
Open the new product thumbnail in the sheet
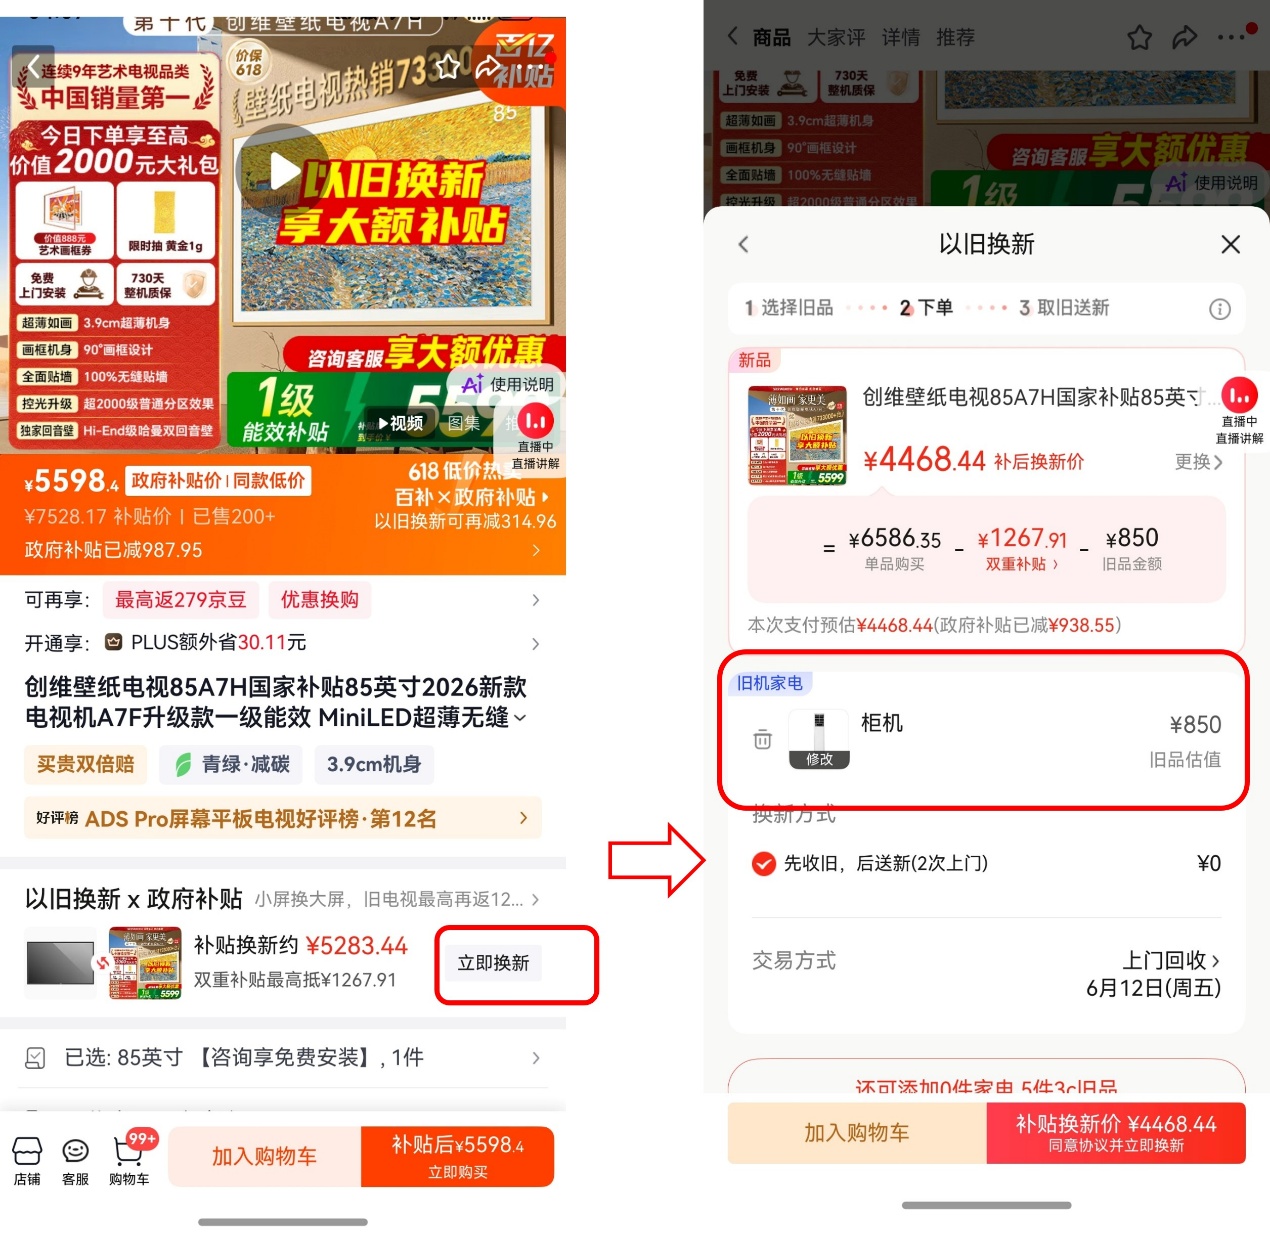[798, 436]
